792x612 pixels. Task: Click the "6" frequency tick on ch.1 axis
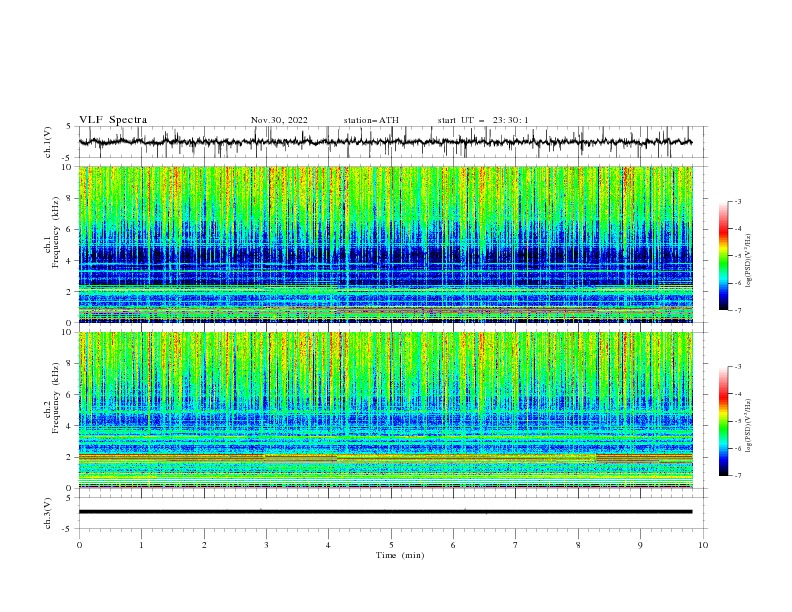pos(71,229)
